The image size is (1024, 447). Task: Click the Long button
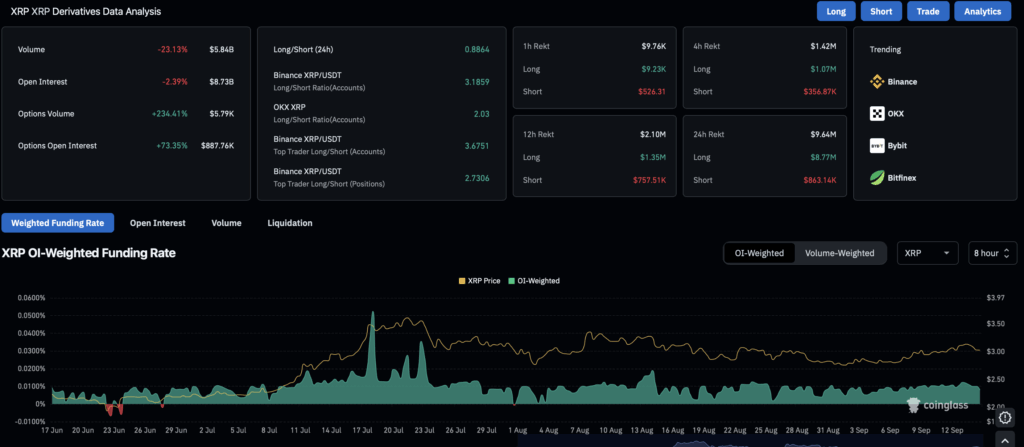point(836,11)
